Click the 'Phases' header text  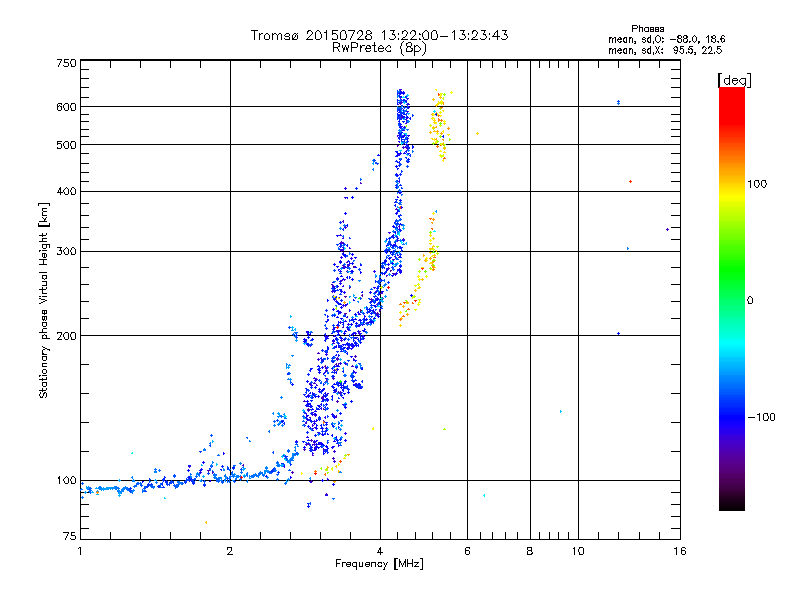pos(647,29)
